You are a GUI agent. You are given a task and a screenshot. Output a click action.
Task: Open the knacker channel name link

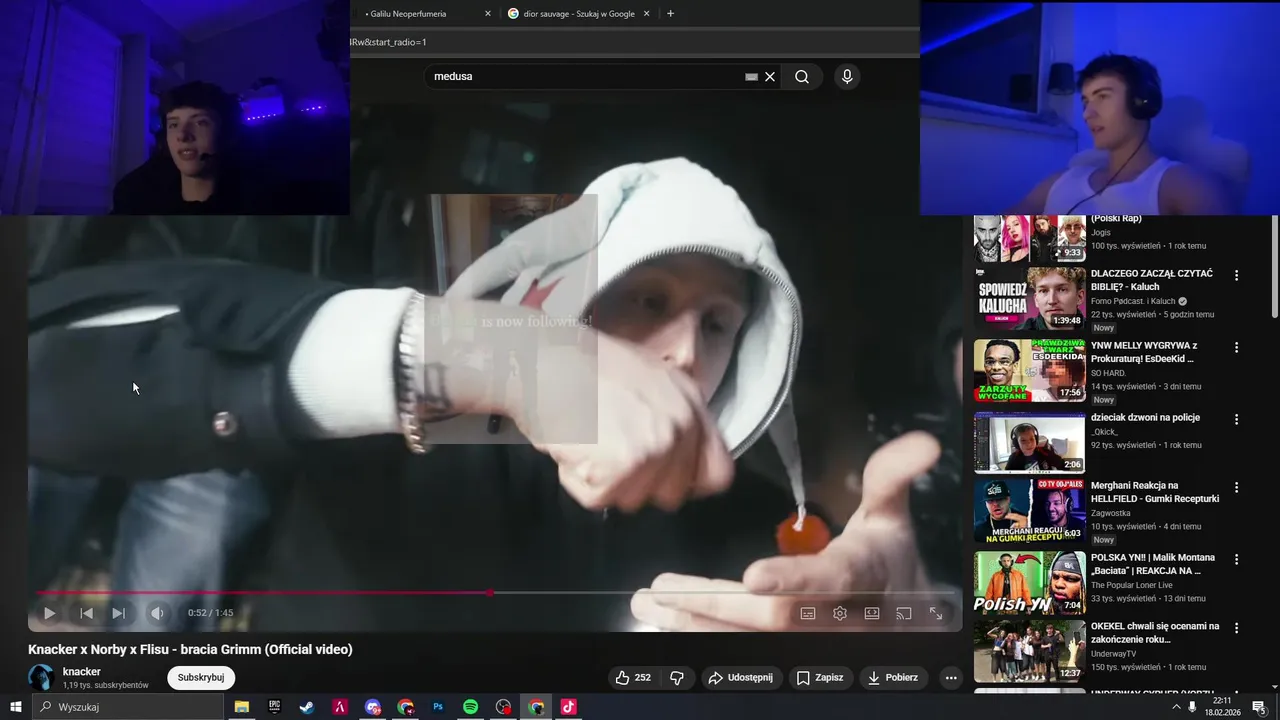point(82,672)
